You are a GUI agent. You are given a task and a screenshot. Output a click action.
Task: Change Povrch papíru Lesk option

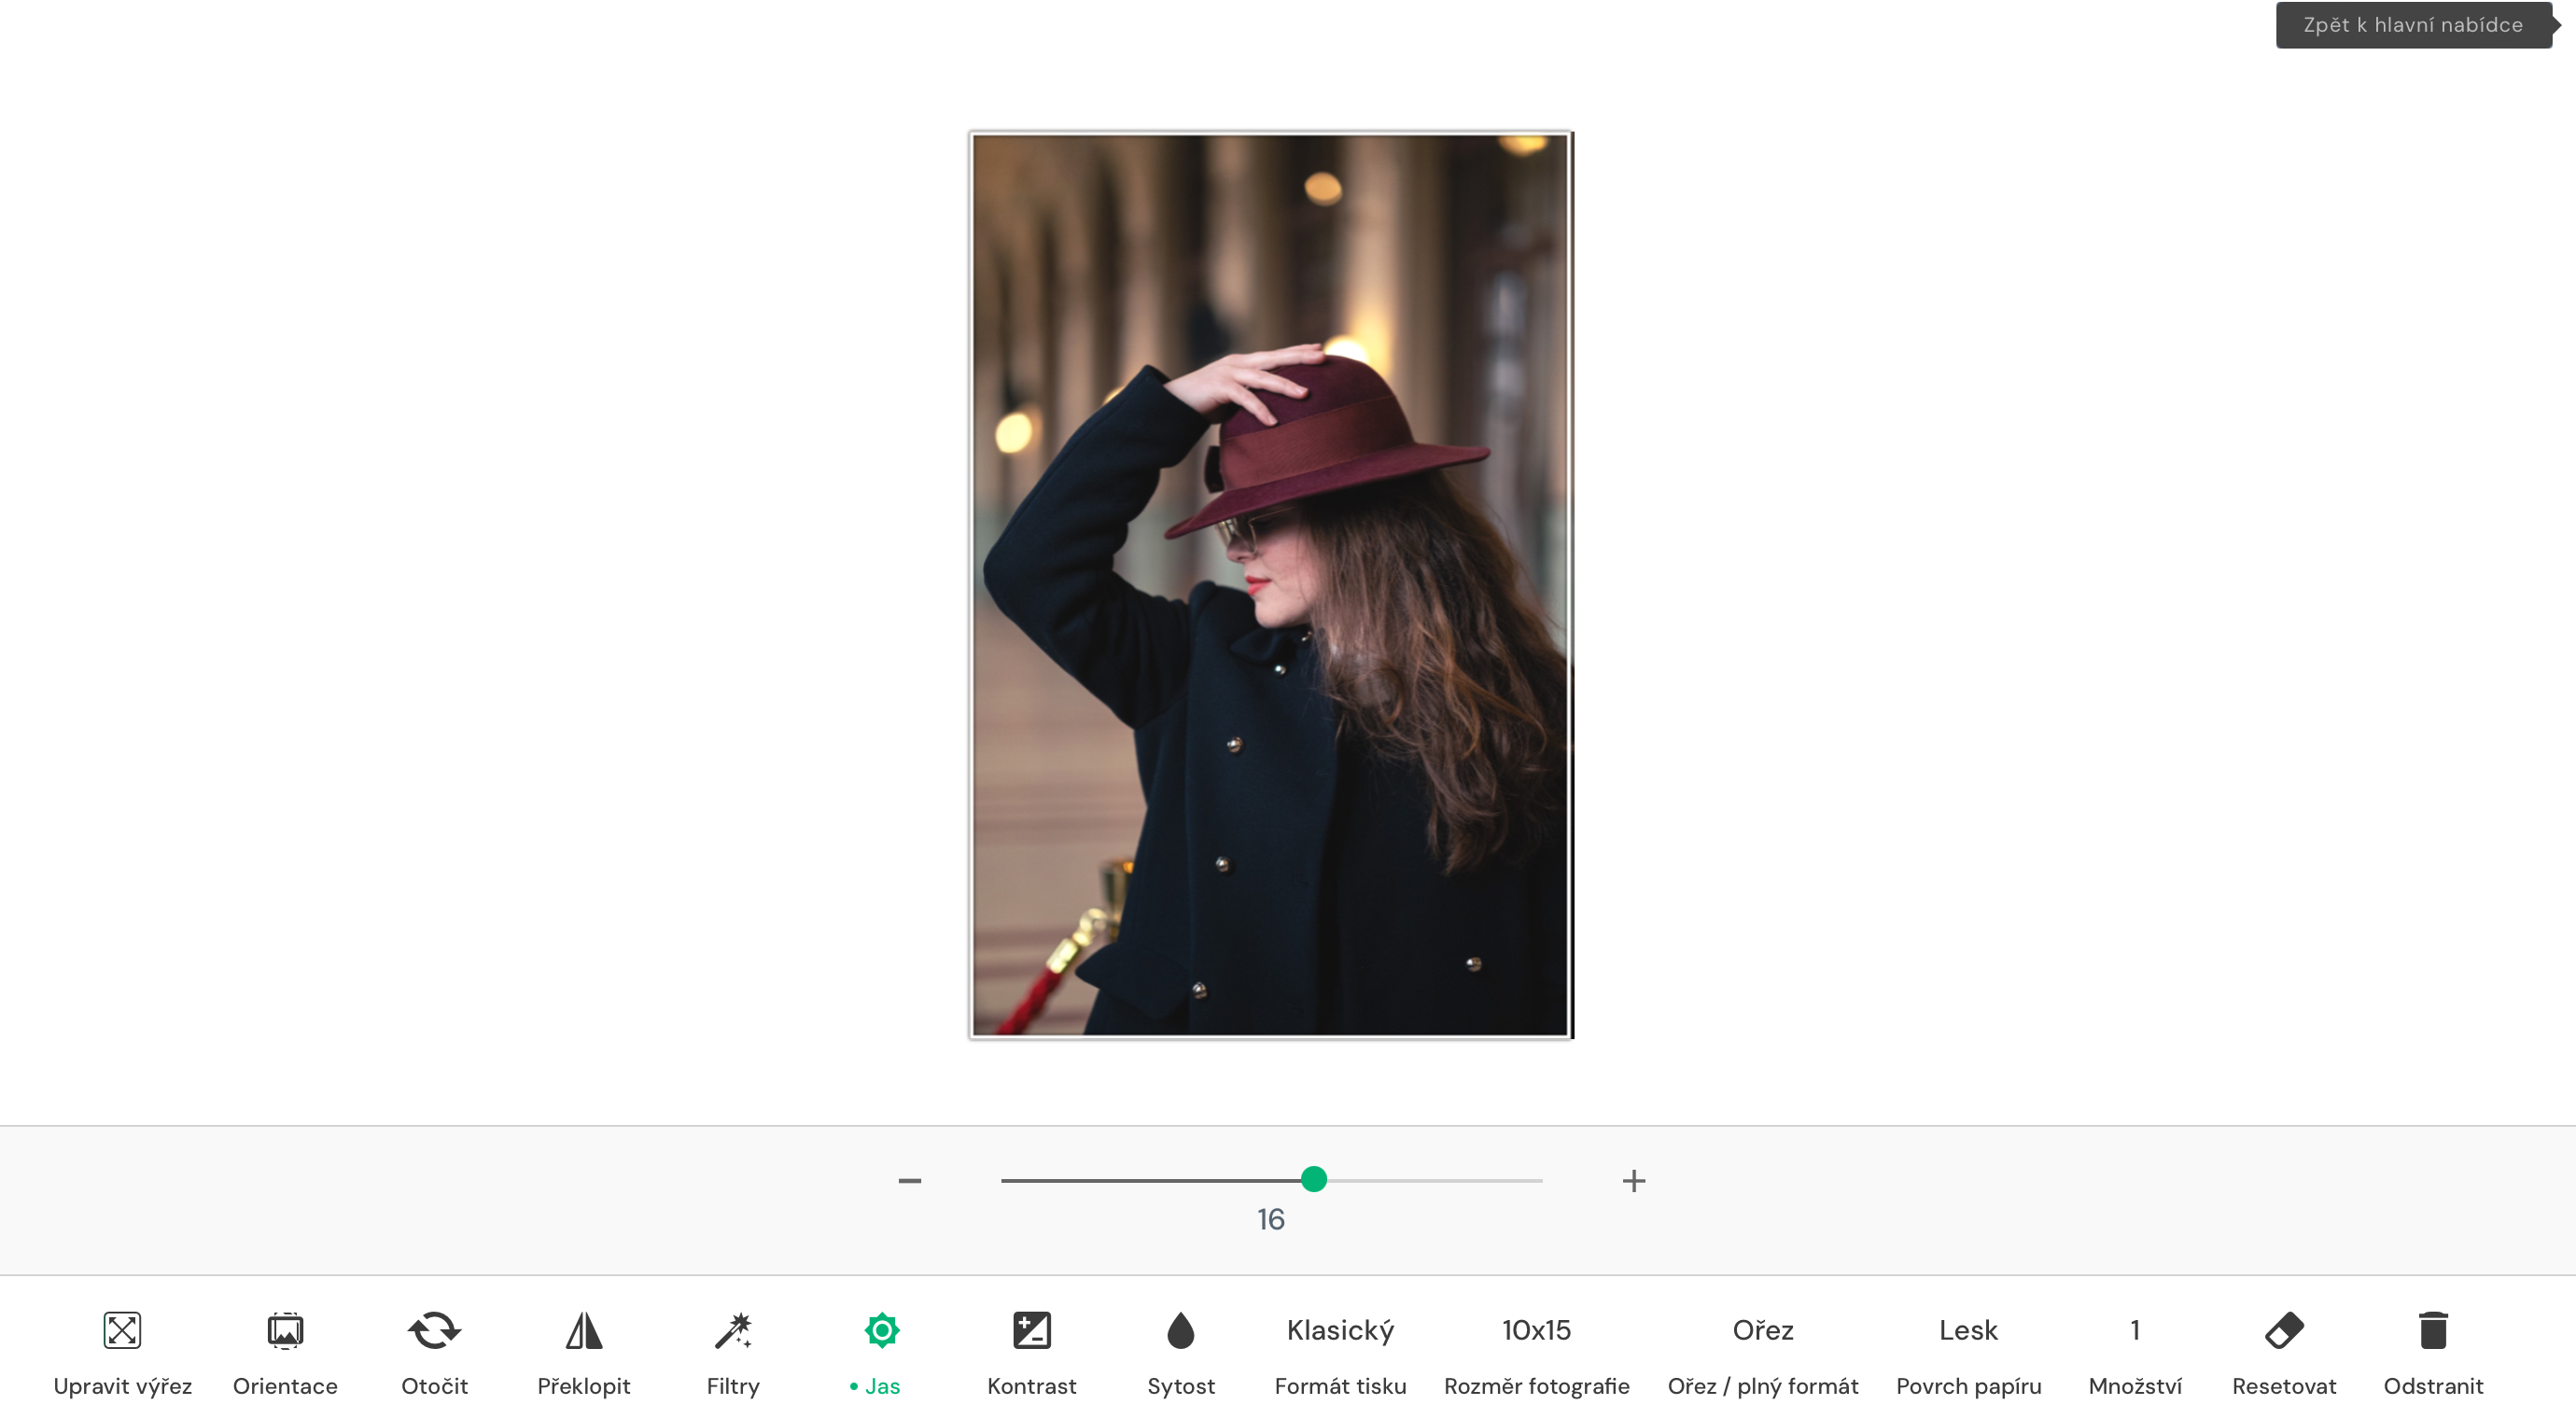[x=1968, y=1355]
